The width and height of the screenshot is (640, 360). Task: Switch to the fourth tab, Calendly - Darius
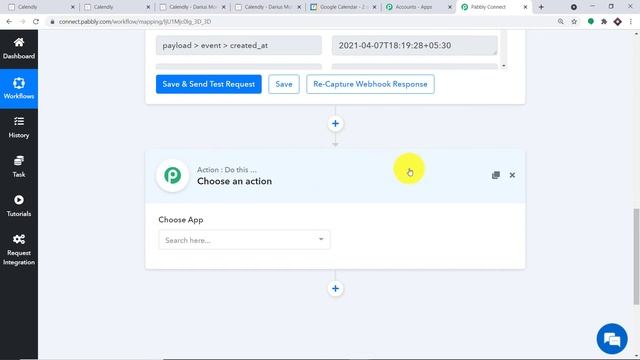[x=268, y=7]
